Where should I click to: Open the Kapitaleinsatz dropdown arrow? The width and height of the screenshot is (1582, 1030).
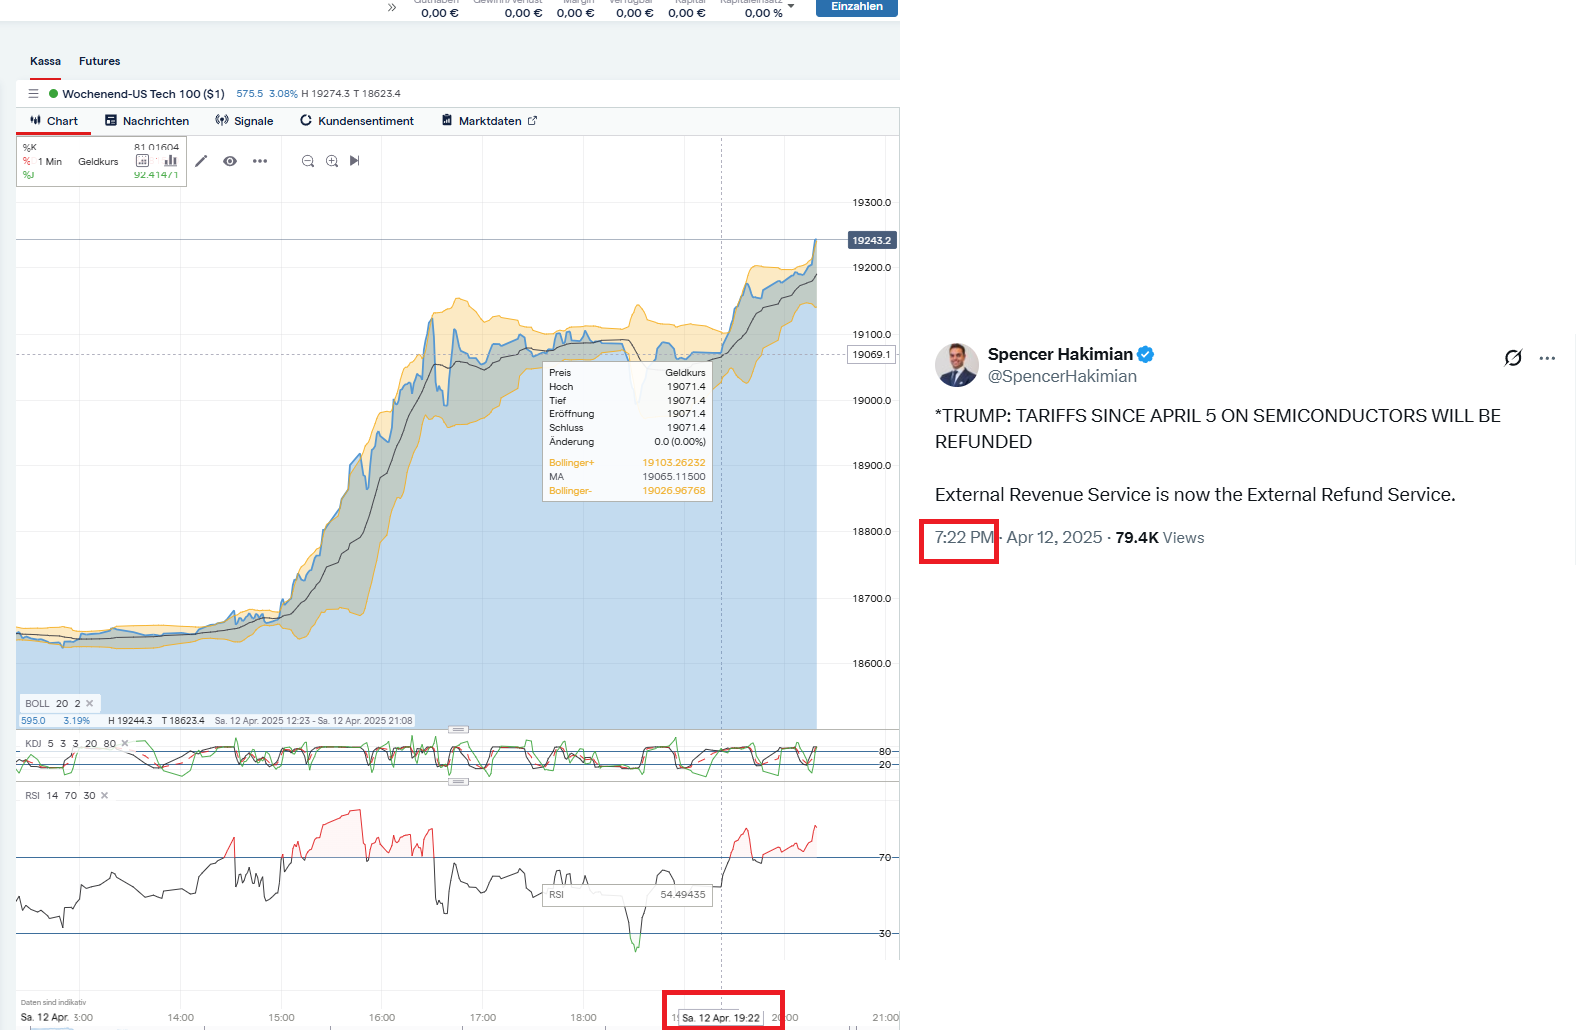(791, 6)
